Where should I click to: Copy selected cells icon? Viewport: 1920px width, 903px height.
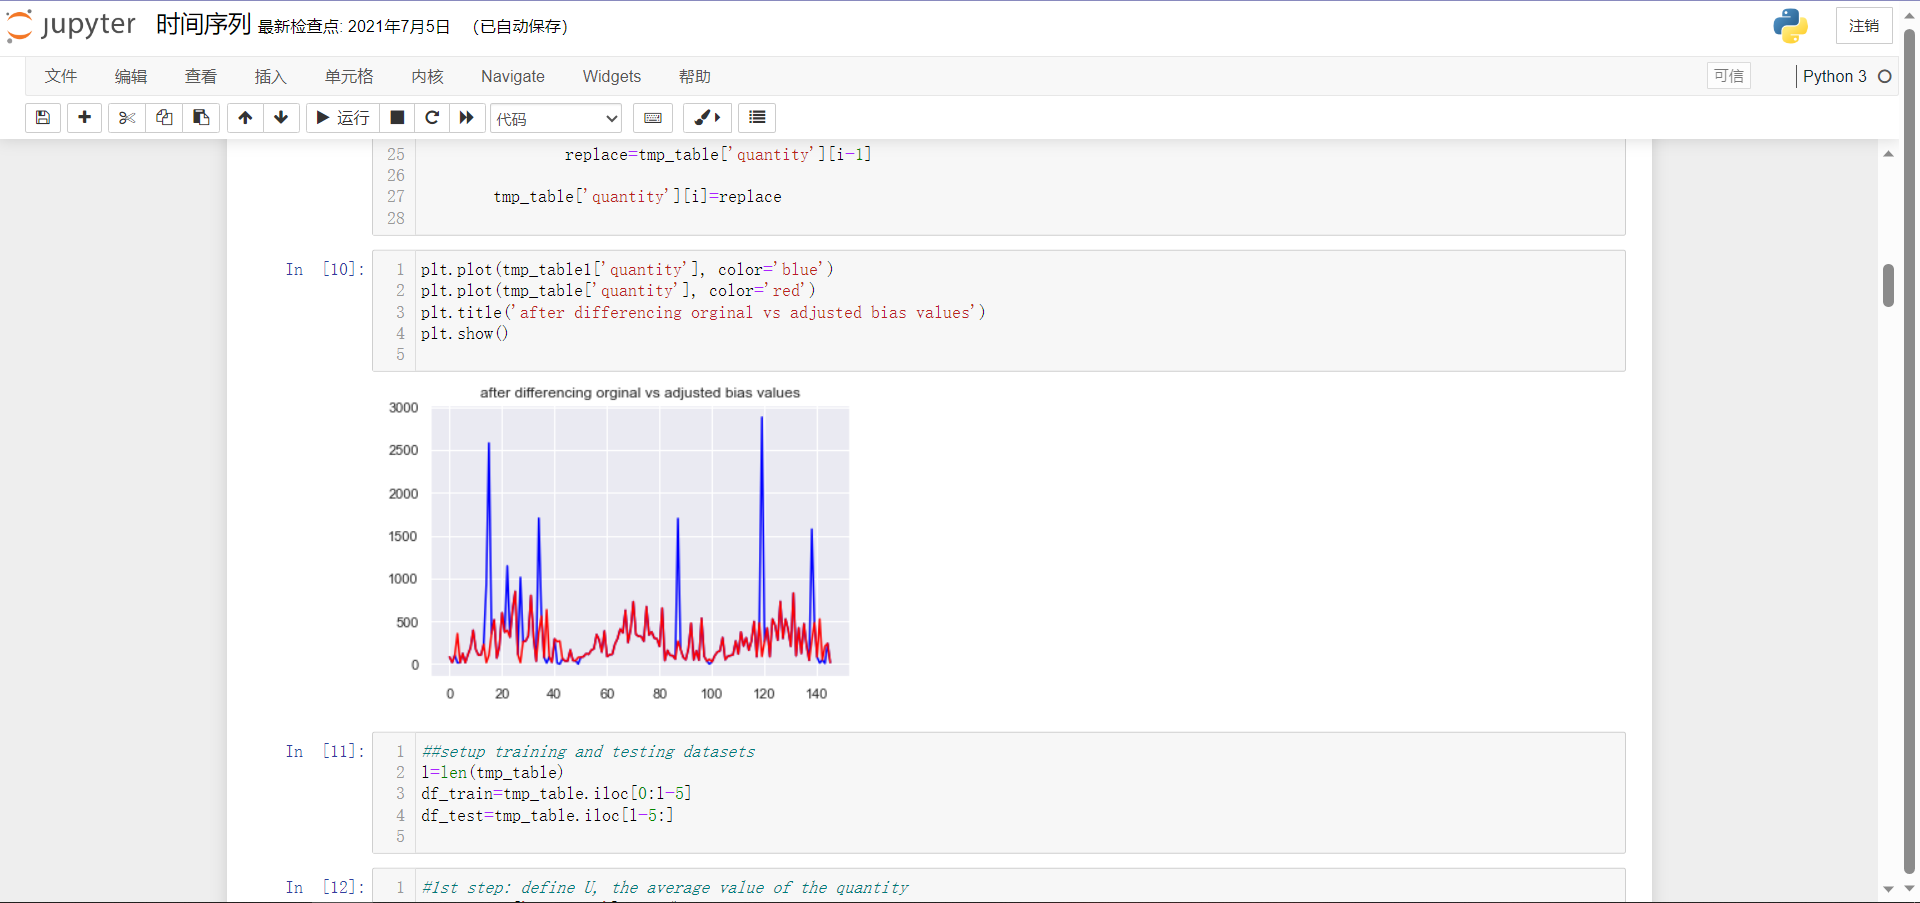click(x=164, y=118)
